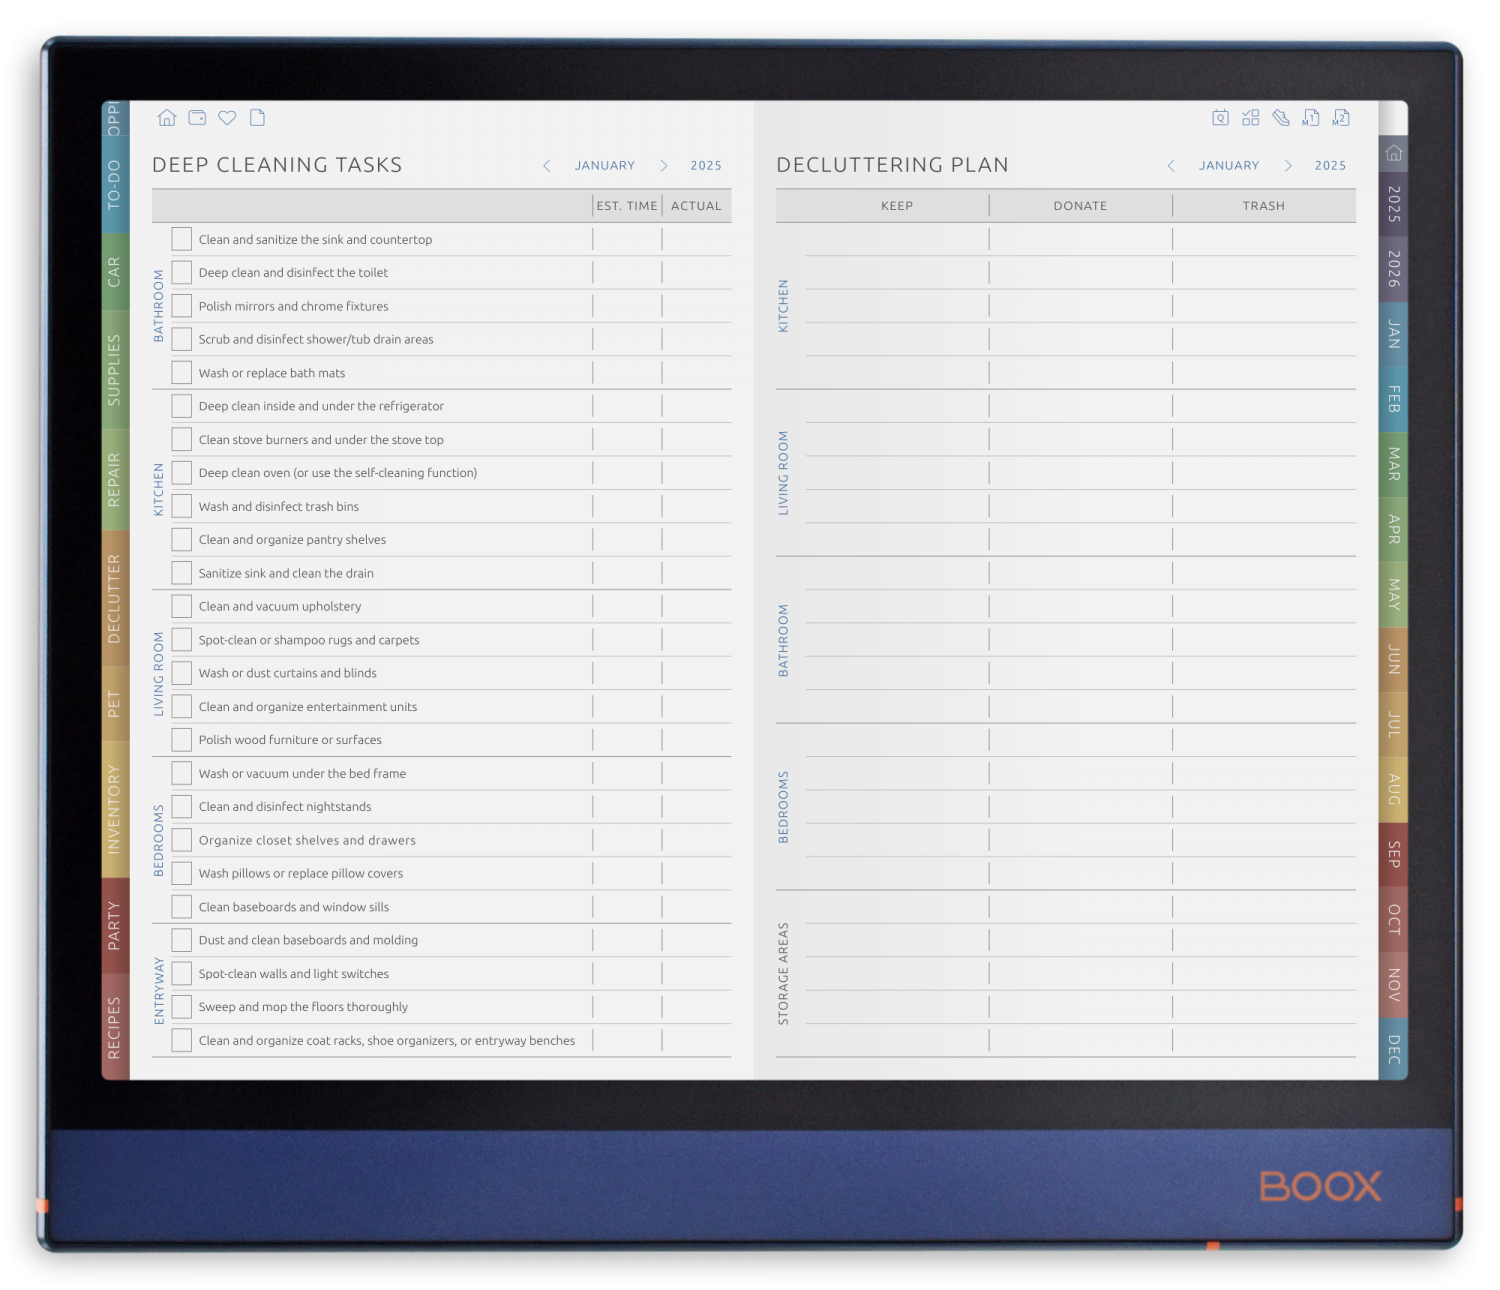Open 2025 link on Decluttering Plan page
The width and height of the screenshot is (1500, 1290).
click(1330, 166)
